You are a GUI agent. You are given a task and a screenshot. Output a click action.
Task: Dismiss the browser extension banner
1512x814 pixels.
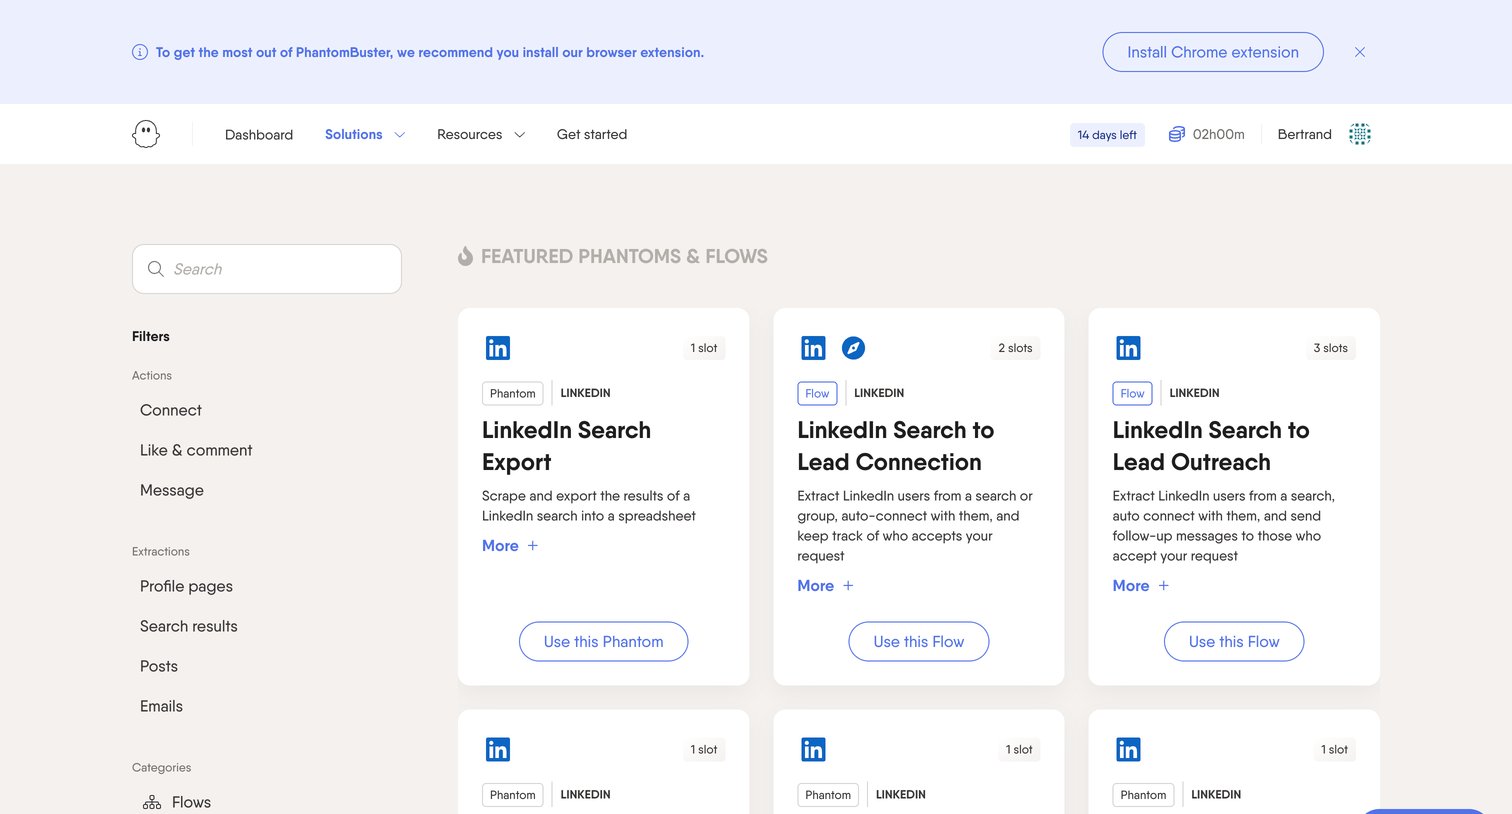click(x=1360, y=52)
